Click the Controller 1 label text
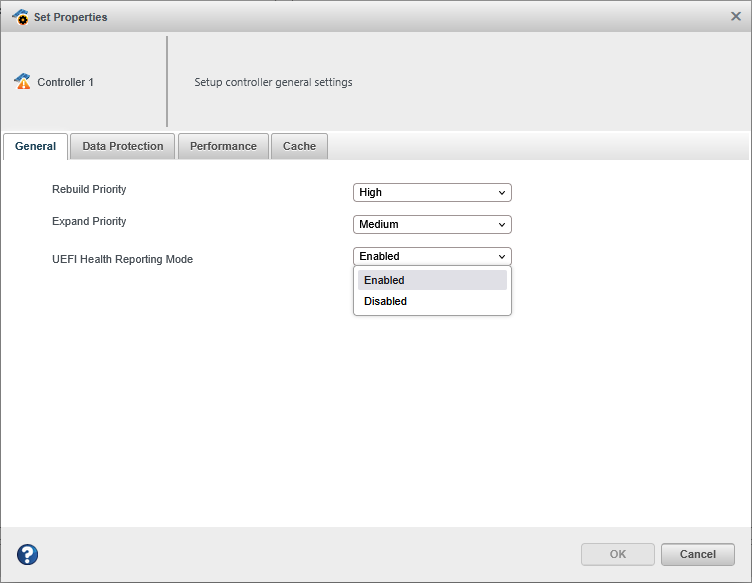Image resolution: width=752 pixels, height=583 pixels. click(x=66, y=82)
